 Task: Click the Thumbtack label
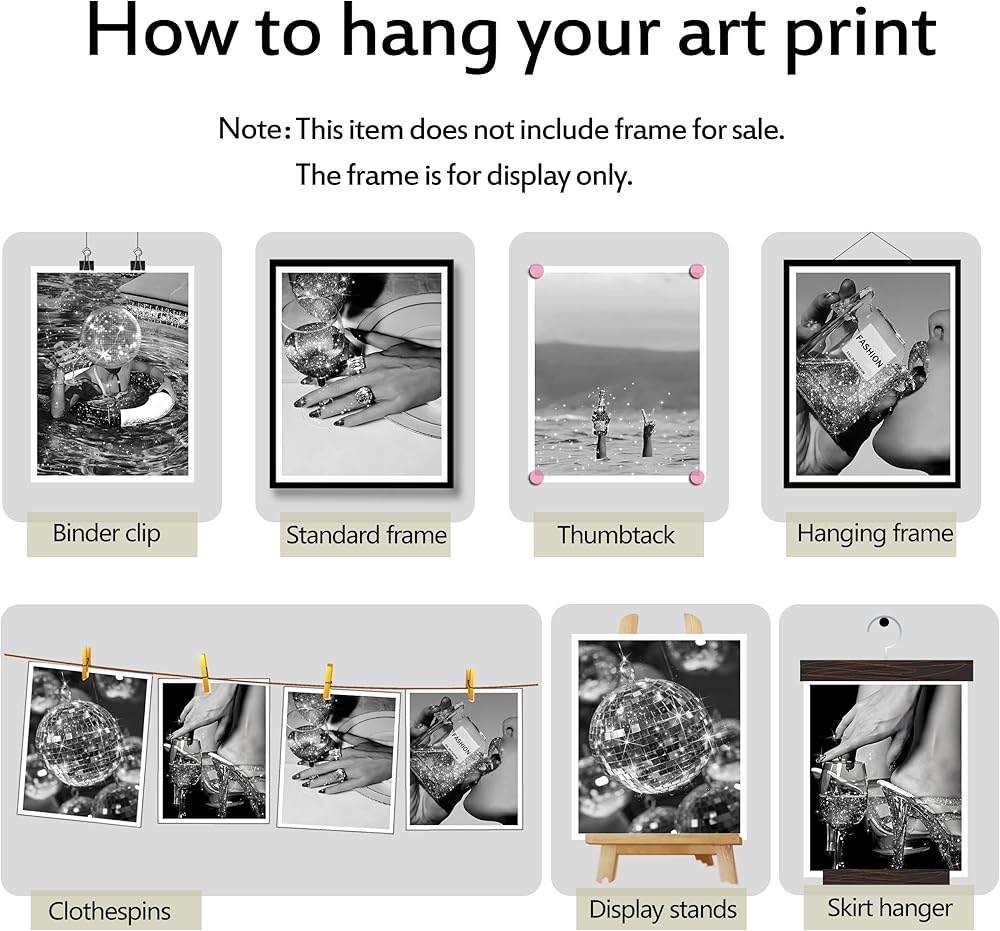pyautogui.click(x=615, y=534)
